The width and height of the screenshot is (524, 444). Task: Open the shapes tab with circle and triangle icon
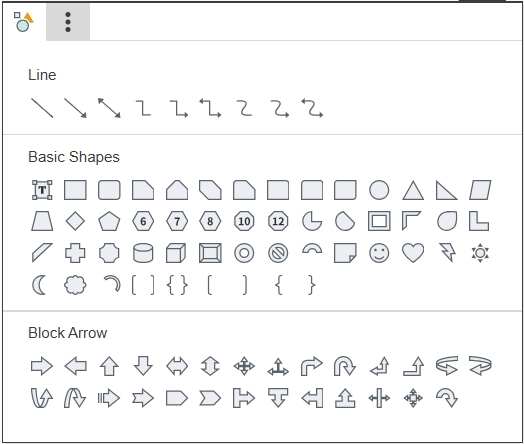24,22
